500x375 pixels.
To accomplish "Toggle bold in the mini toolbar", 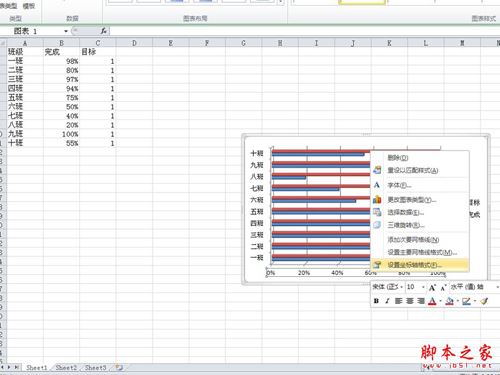I will (376, 301).
